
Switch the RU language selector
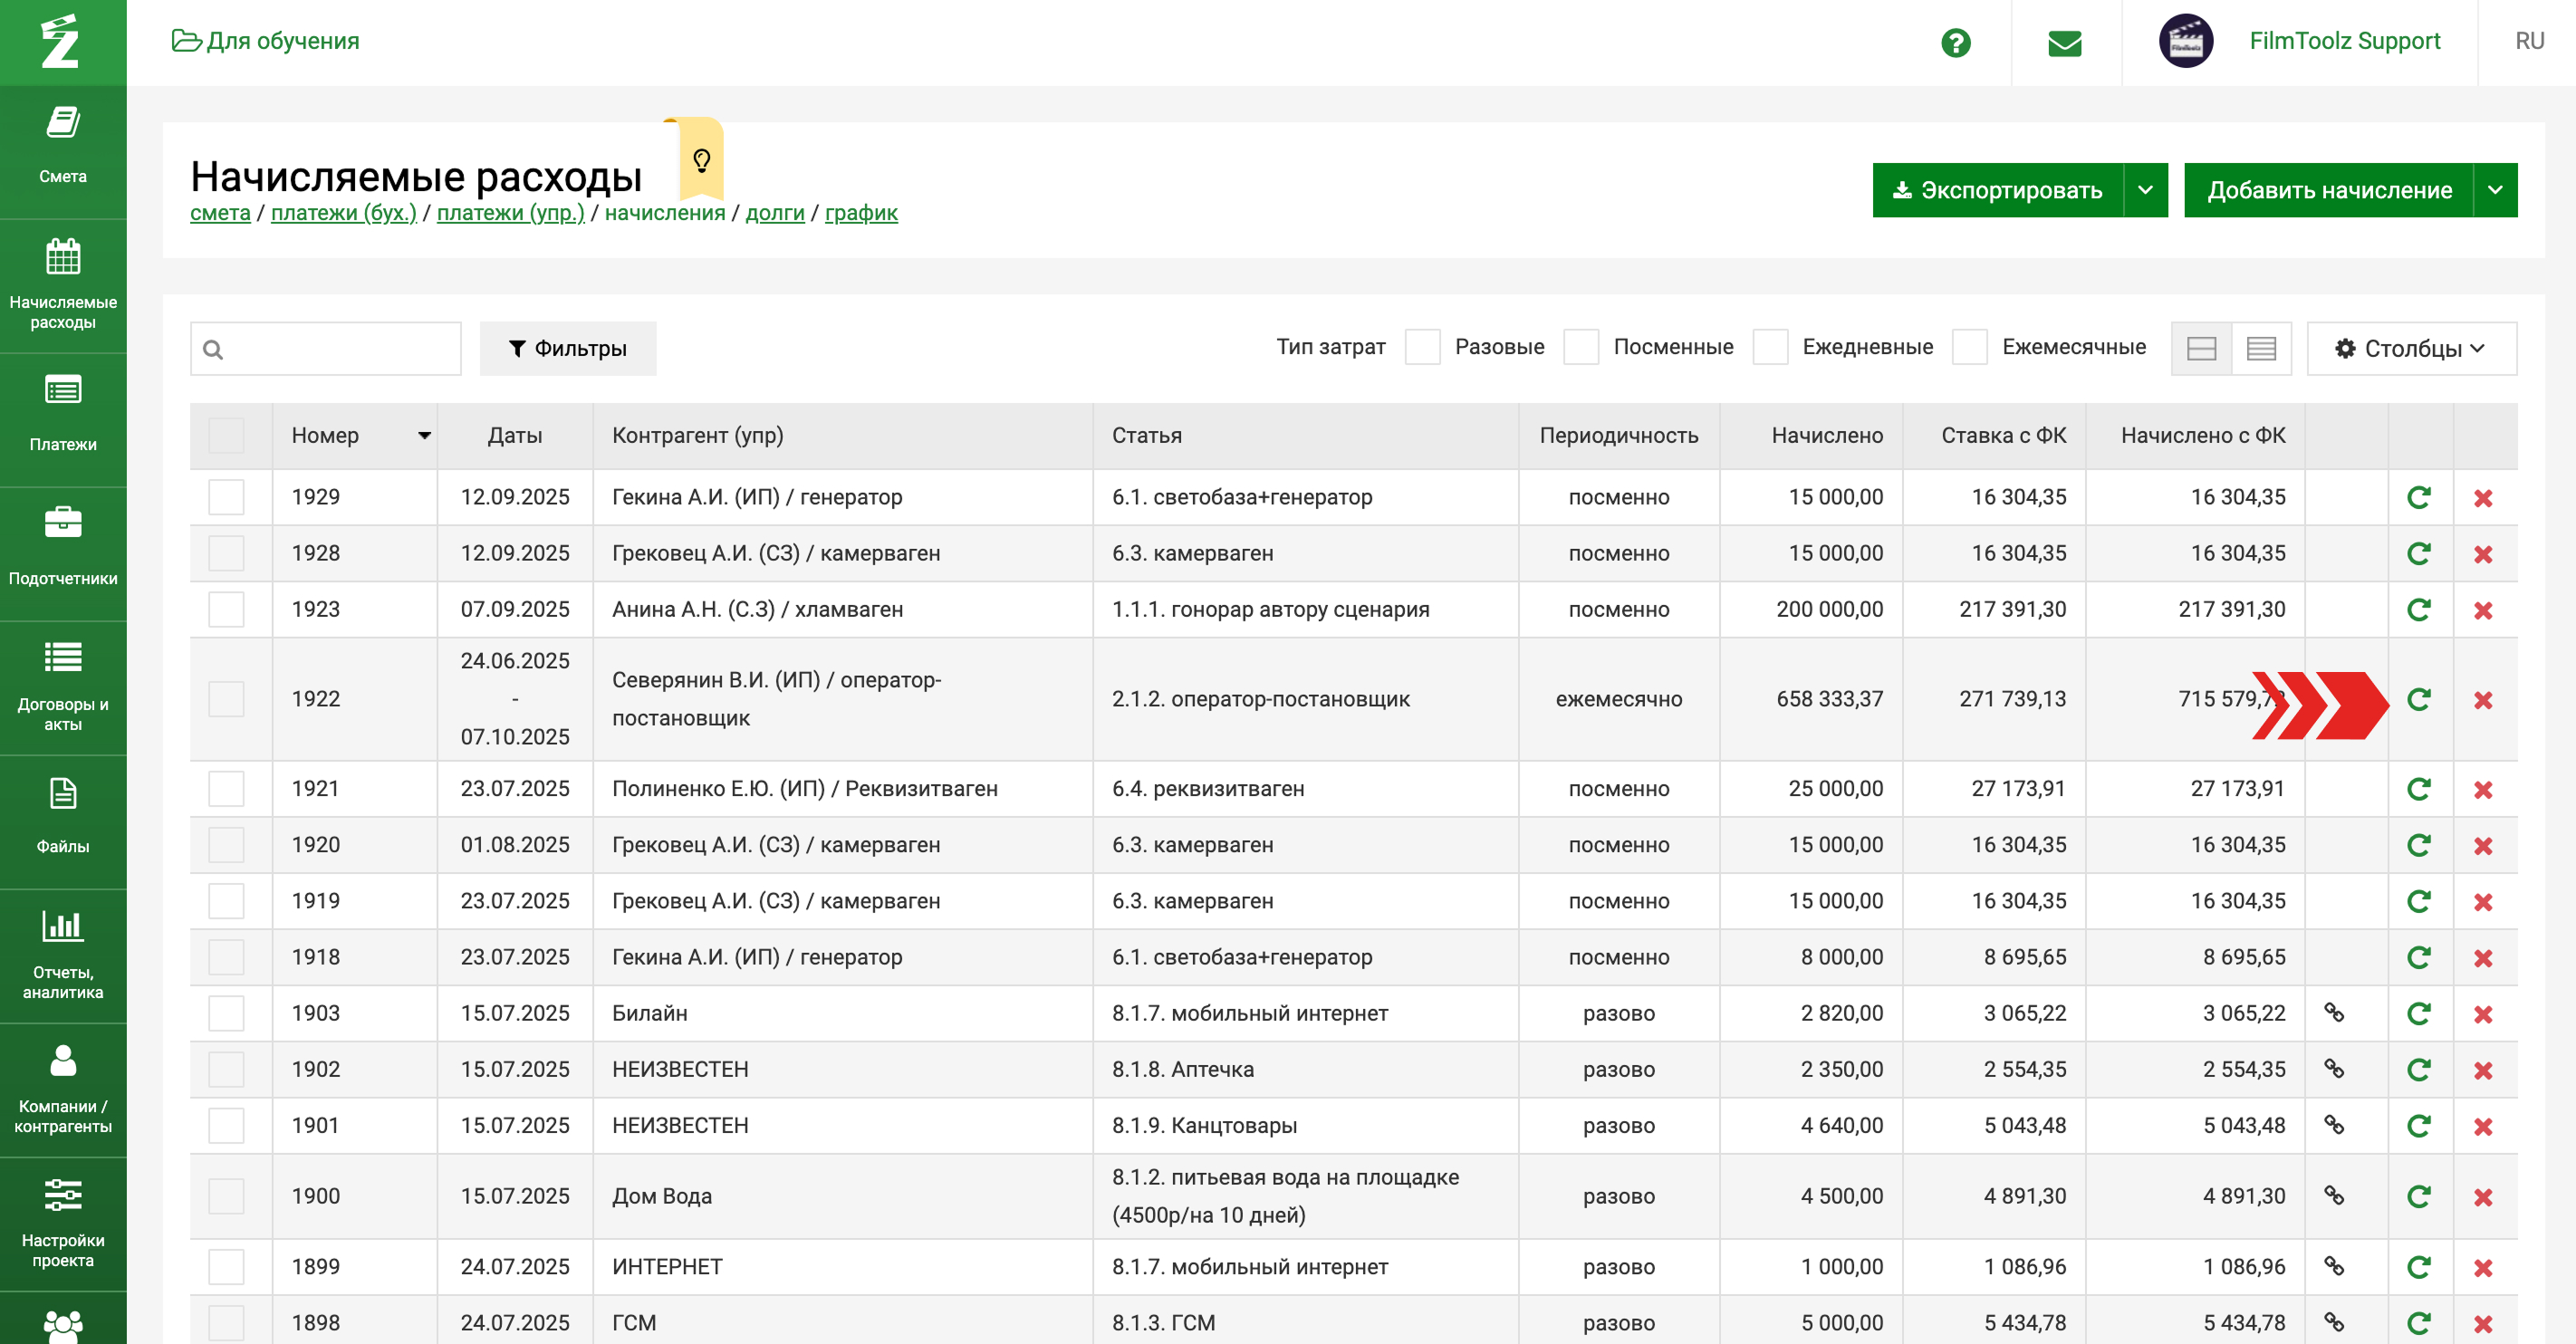click(x=2529, y=41)
